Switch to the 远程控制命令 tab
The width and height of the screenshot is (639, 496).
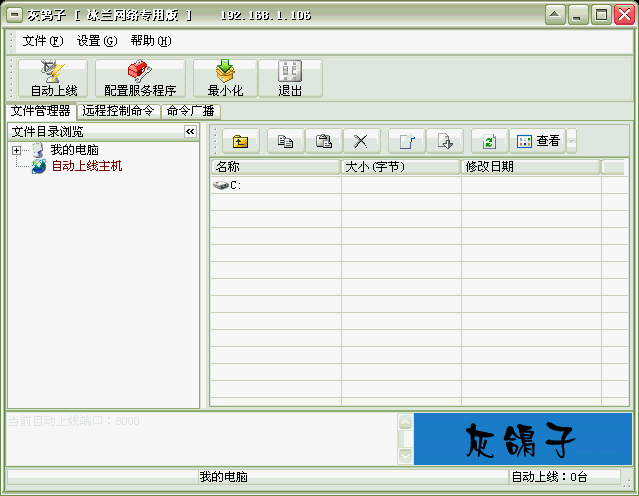coord(118,111)
